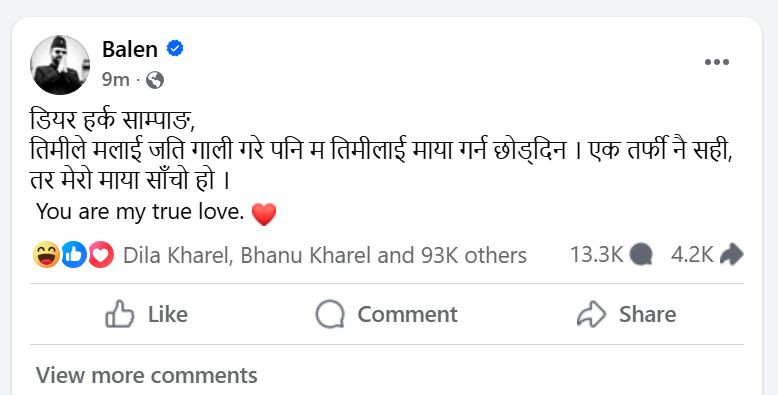
Task: Click the blue verified badge beside Balen
Action: click(x=175, y=49)
